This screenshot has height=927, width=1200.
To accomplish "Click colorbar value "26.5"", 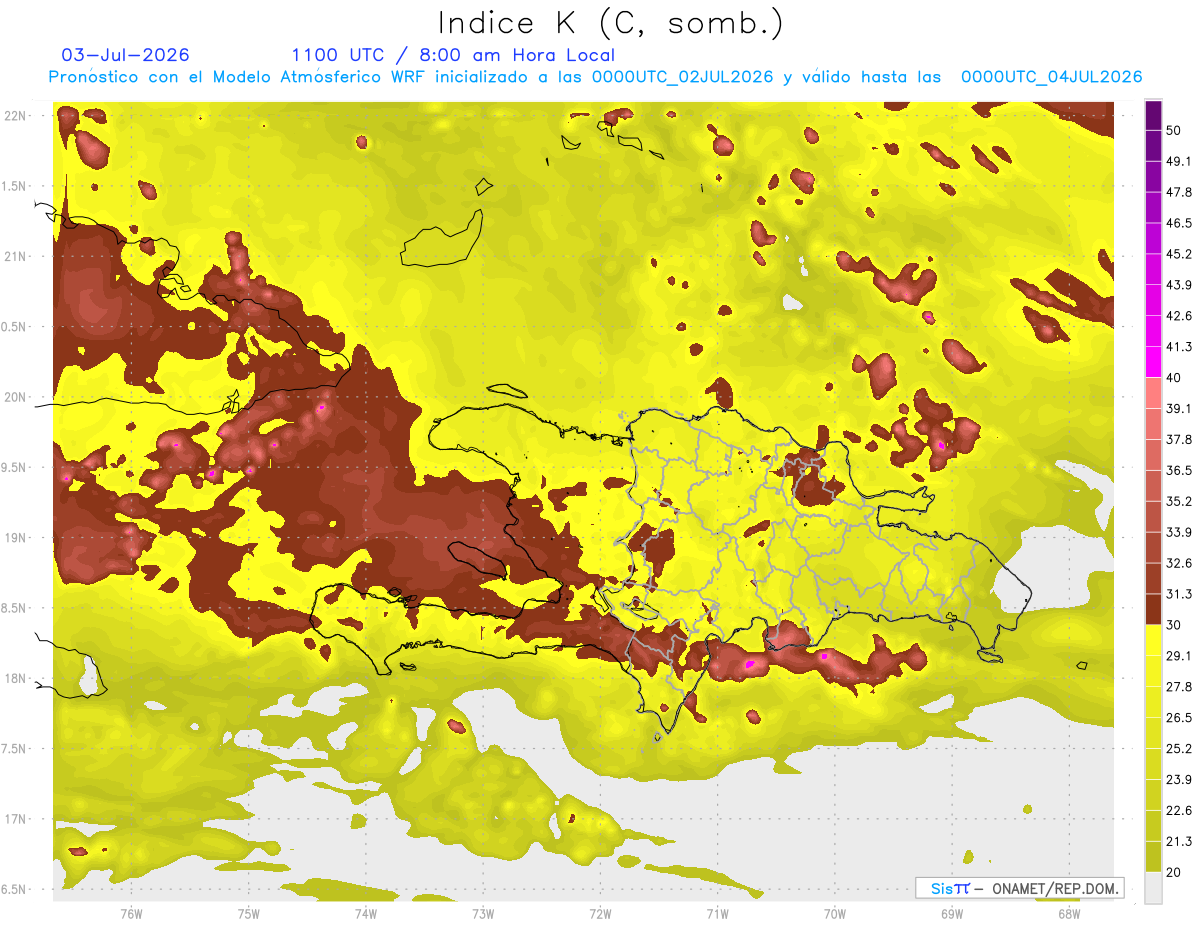I will click(1179, 718).
